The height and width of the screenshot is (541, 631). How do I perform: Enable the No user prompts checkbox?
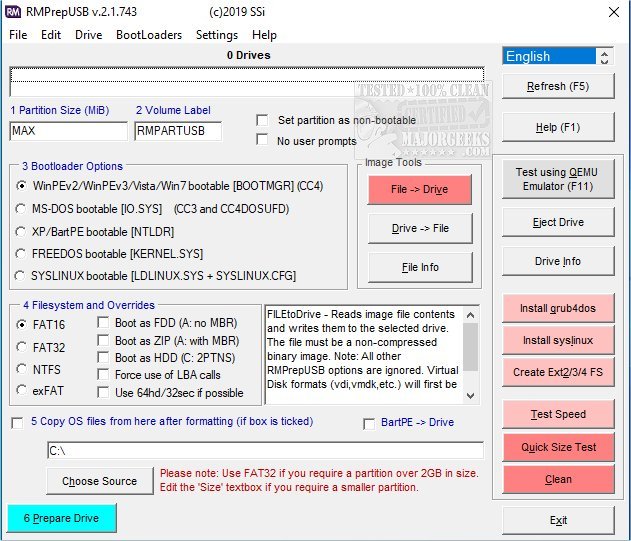[x=262, y=139]
